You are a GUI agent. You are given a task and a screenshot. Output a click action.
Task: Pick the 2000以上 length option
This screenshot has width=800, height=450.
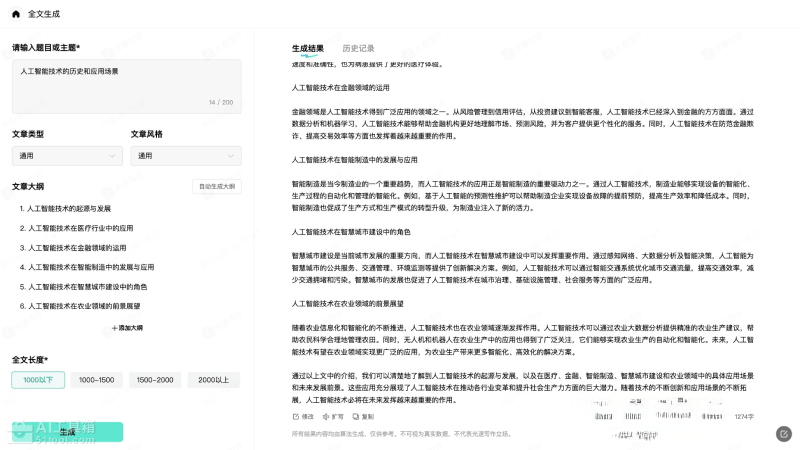213,380
